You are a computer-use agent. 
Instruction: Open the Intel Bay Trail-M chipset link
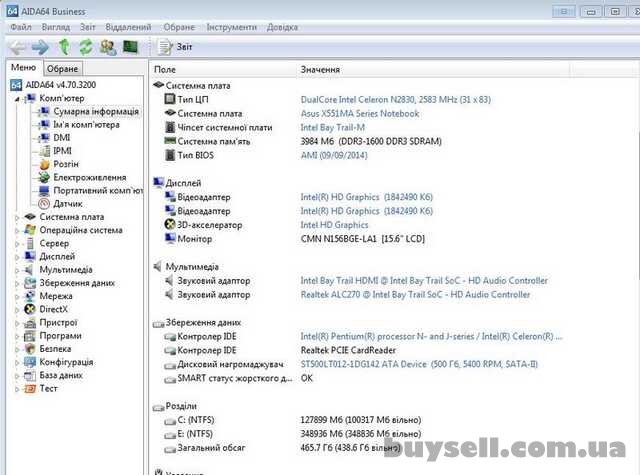click(x=333, y=127)
